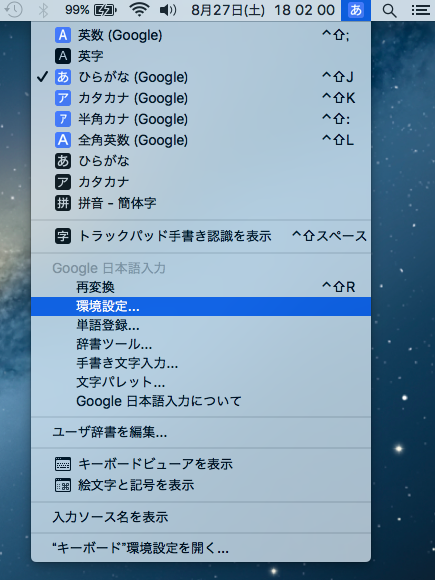Open Google 日本語入力について about item
Screen dimensions: 435x580
point(201,401)
